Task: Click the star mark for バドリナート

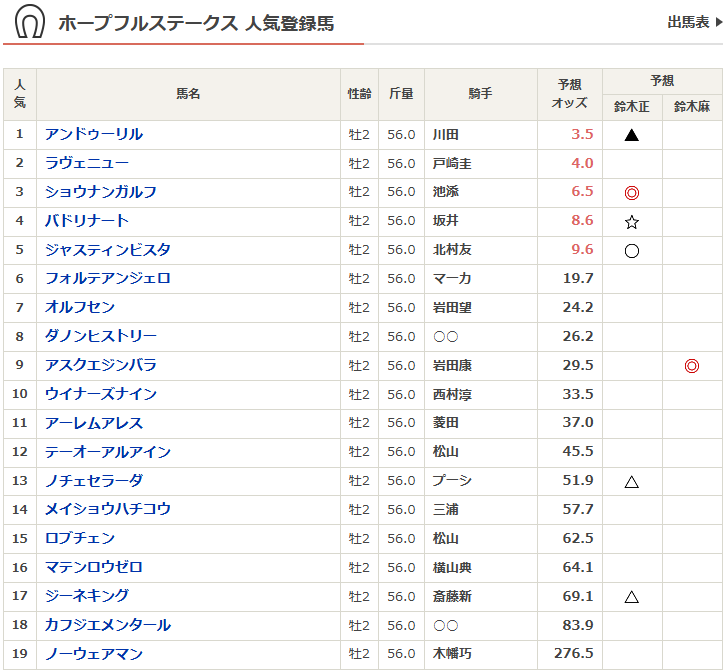Action: click(x=631, y=222)
